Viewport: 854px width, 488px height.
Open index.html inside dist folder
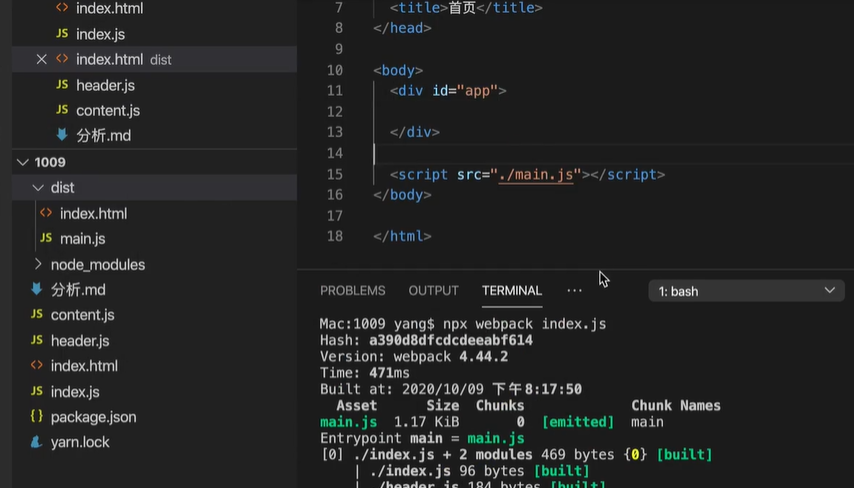[93, 214]
